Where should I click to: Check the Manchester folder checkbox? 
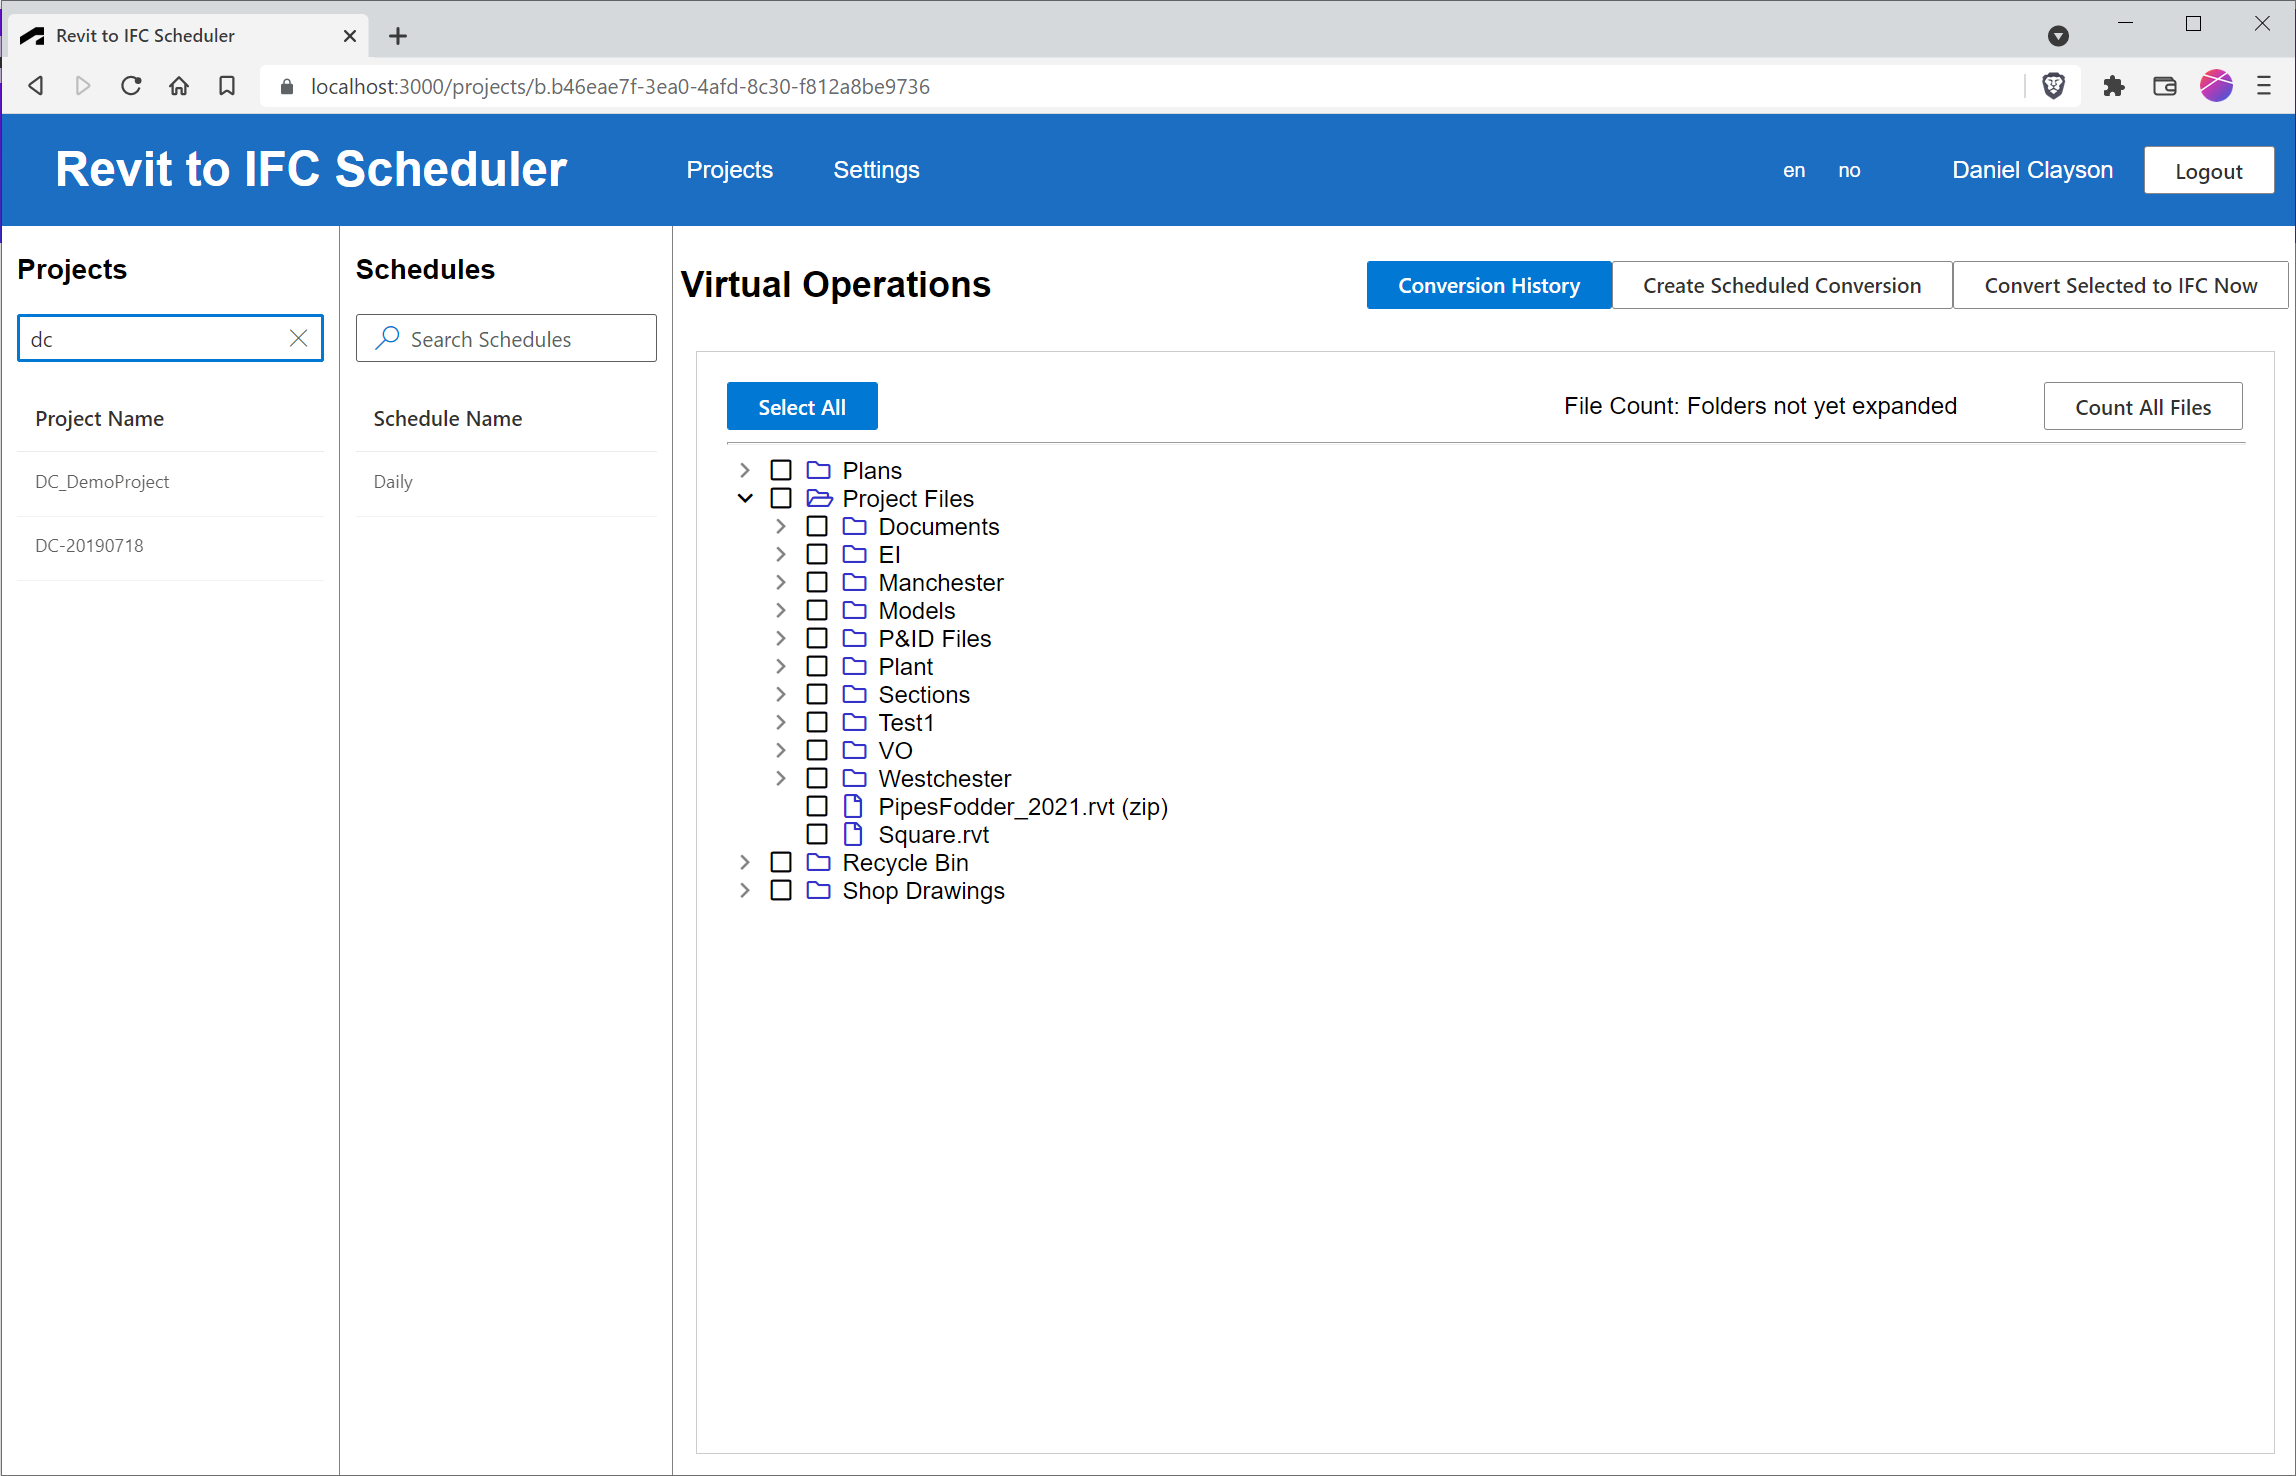click(817, 582)
